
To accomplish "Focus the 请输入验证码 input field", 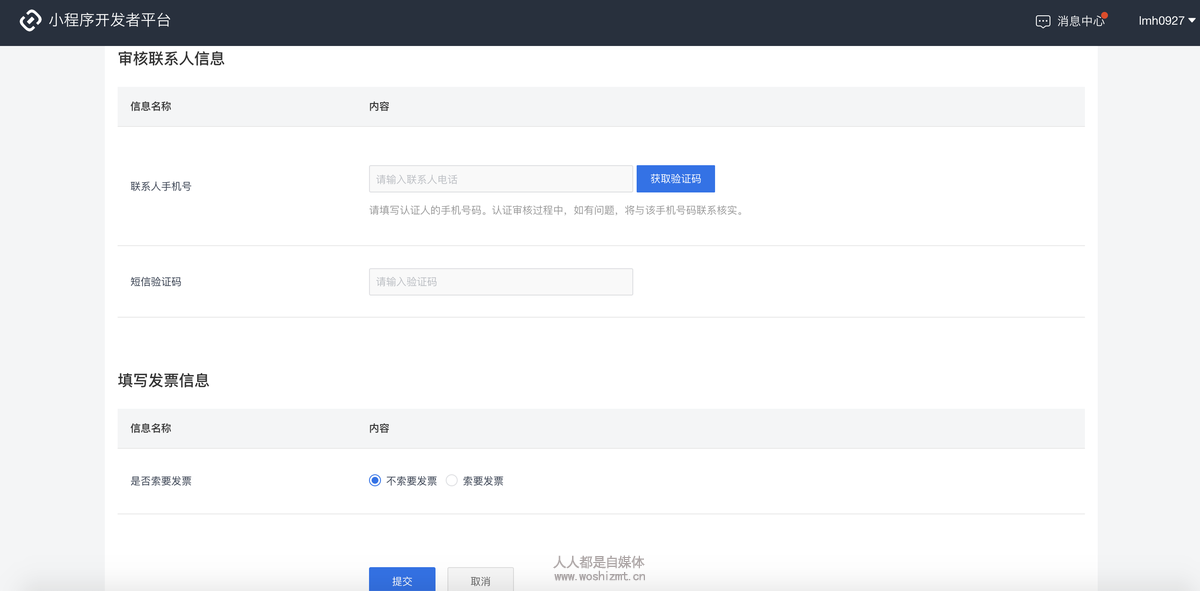I will (x=501, y=282).
